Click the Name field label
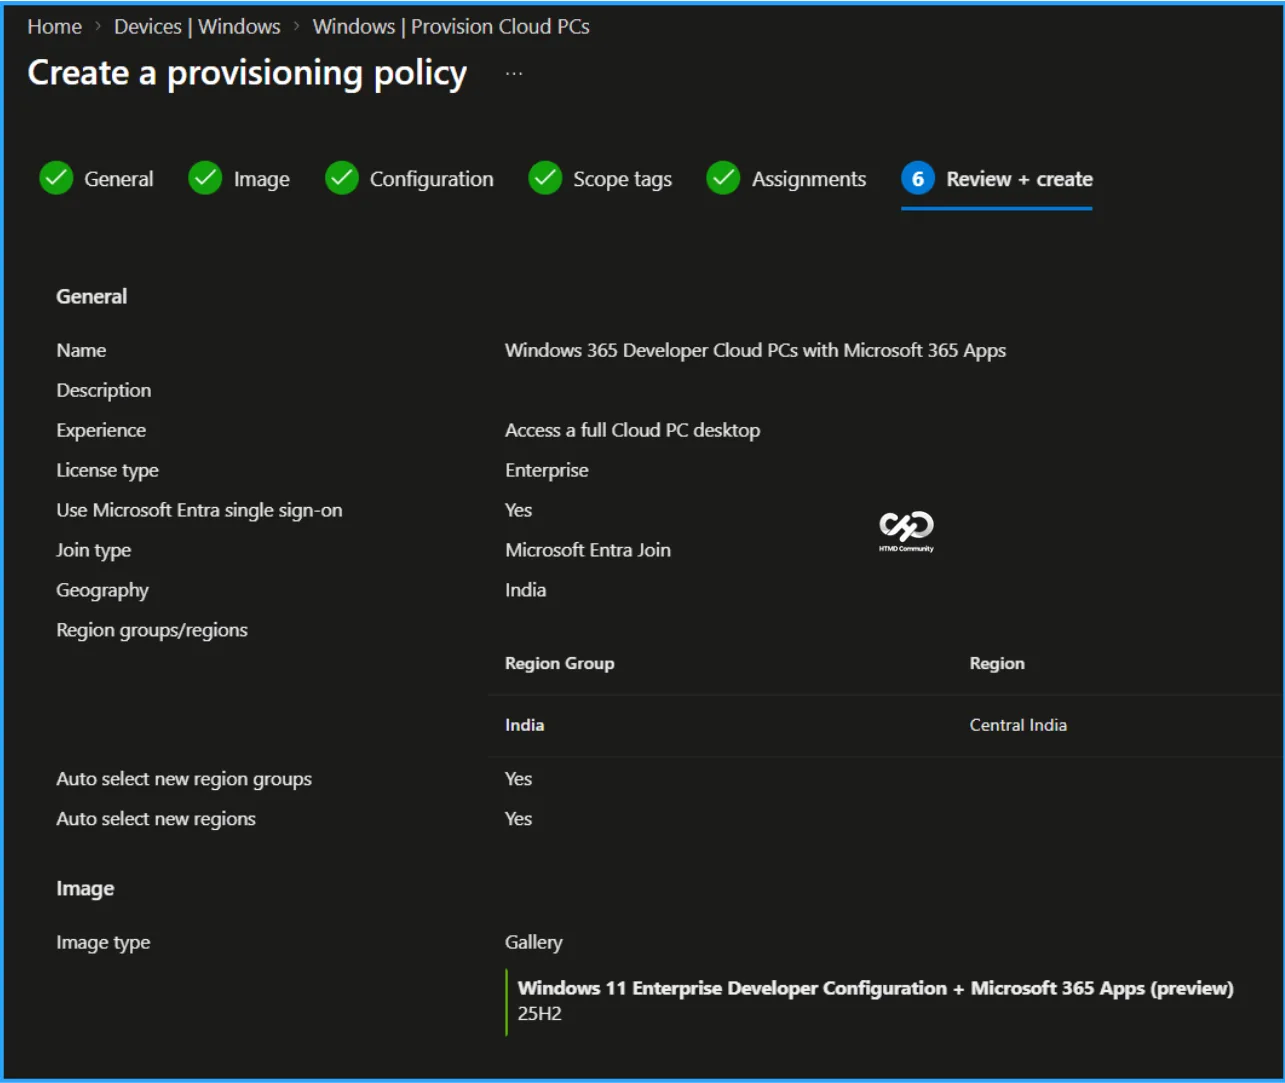Screen dimensions: 1285x1083 coord(81,350)
